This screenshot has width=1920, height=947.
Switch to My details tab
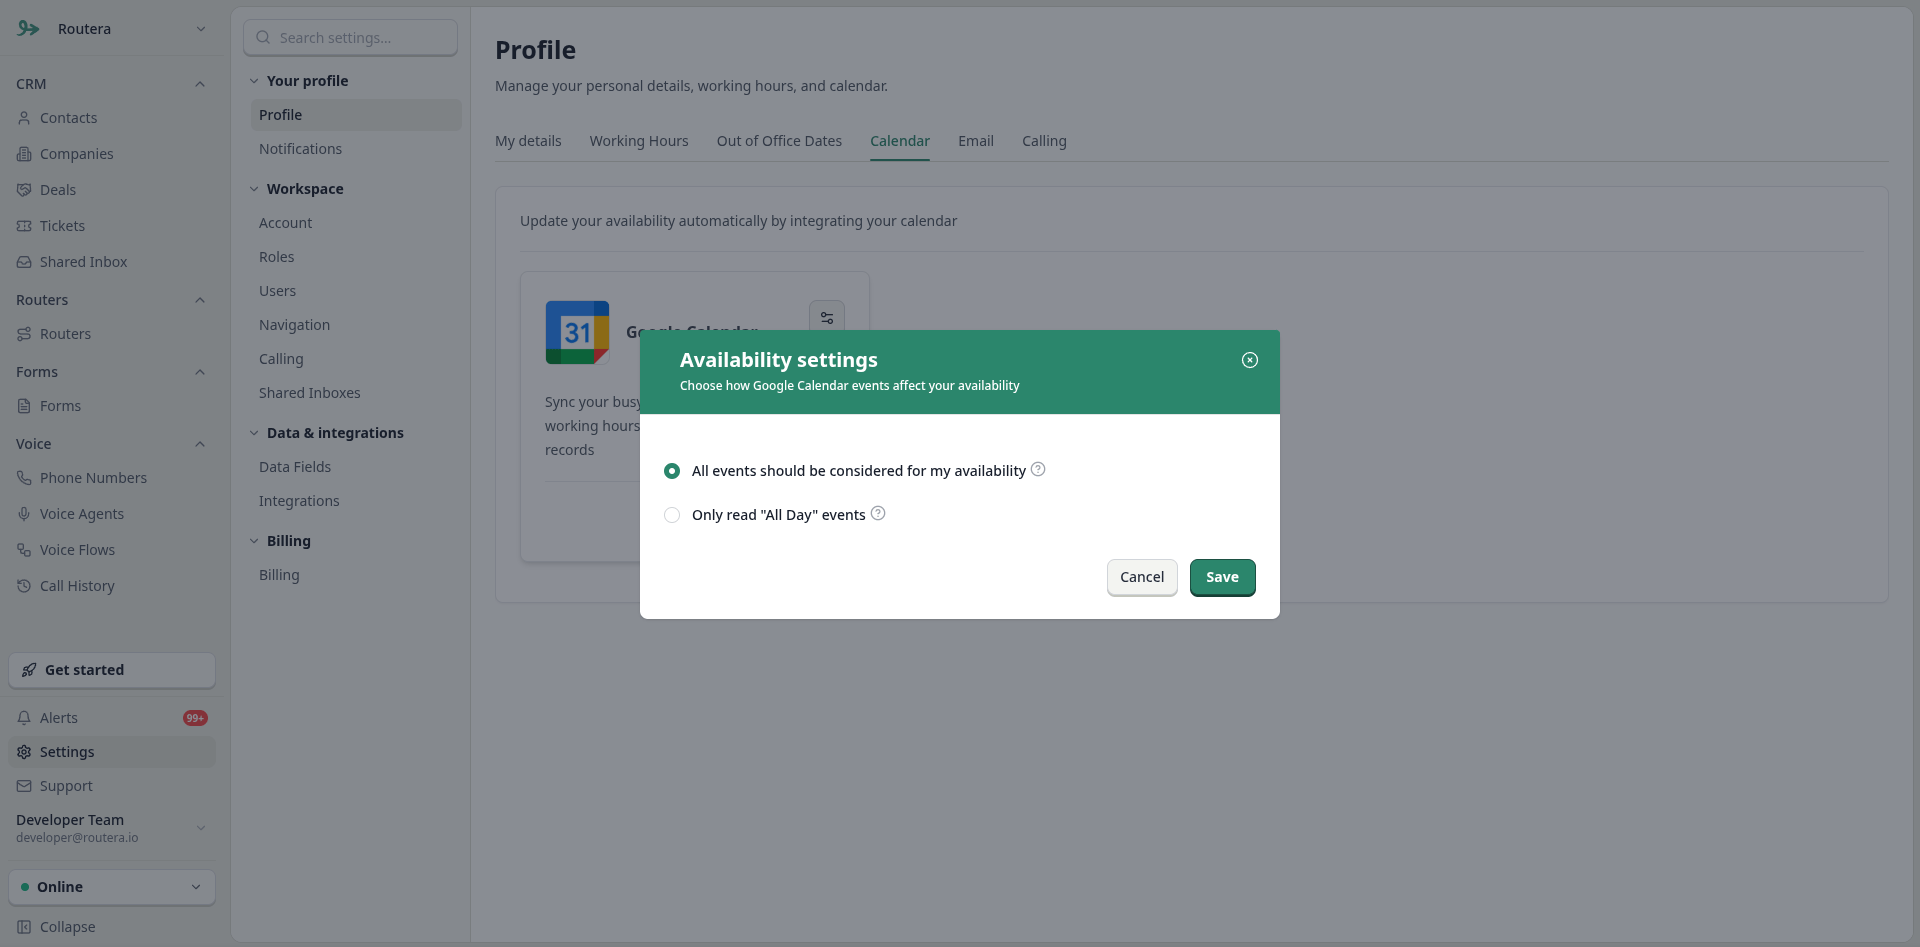coord(528,141)
